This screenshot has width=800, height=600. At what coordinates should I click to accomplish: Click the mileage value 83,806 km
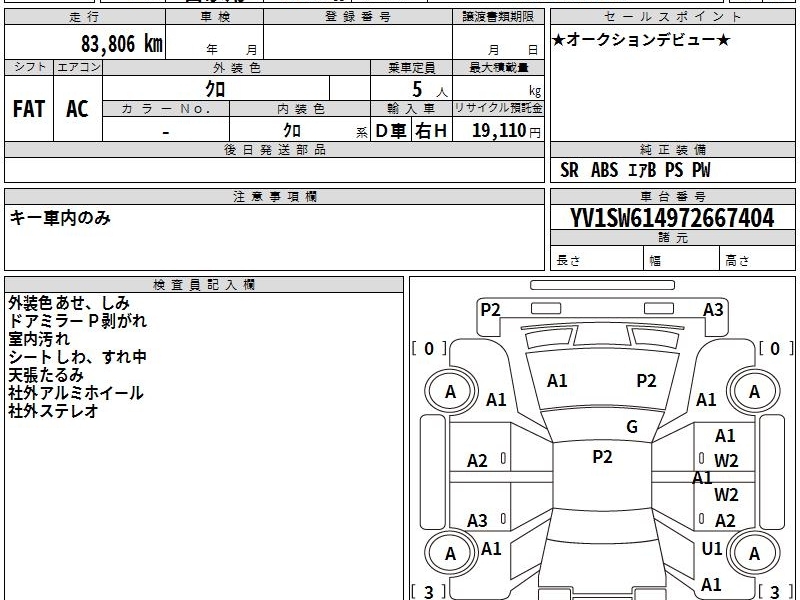122,43
